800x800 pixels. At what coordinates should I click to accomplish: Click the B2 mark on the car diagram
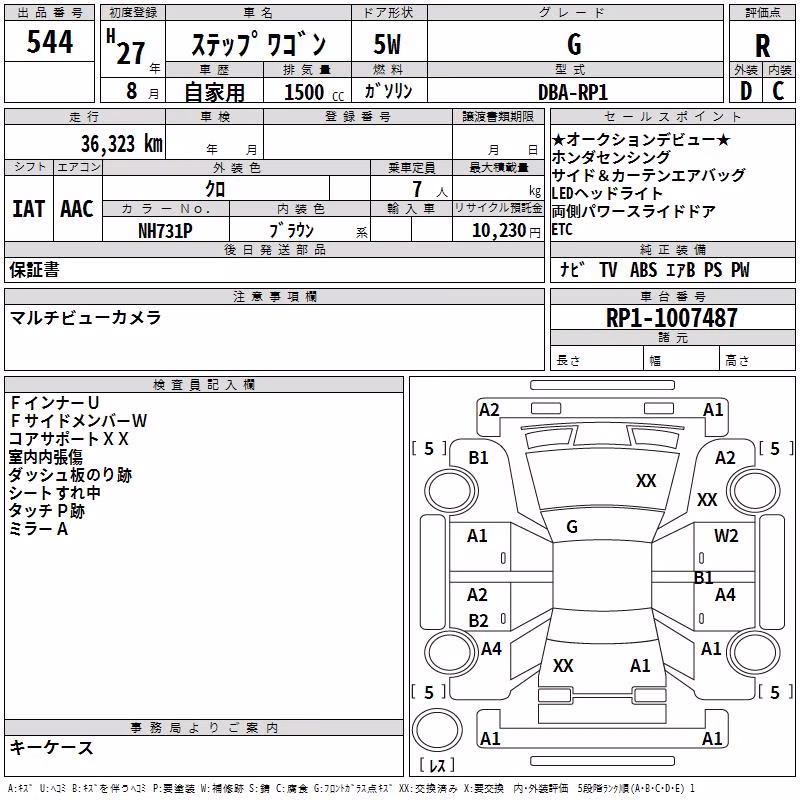[x=478, y=620]
